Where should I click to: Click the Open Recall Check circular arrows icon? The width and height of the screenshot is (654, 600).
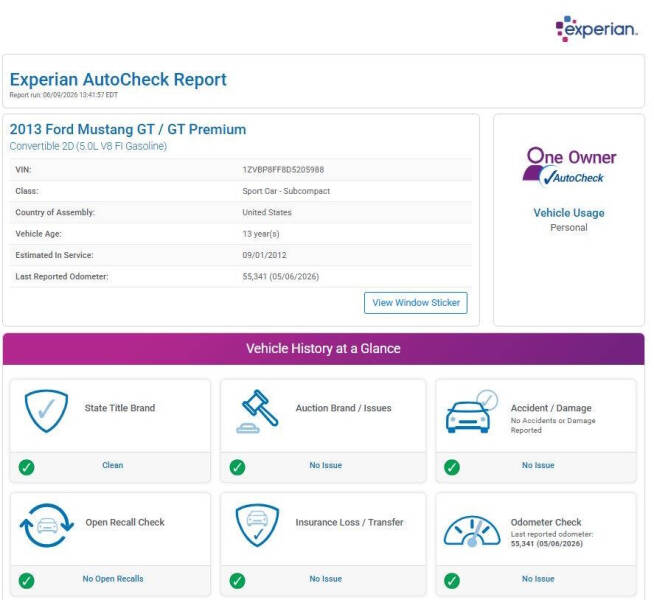click(47, 525)
